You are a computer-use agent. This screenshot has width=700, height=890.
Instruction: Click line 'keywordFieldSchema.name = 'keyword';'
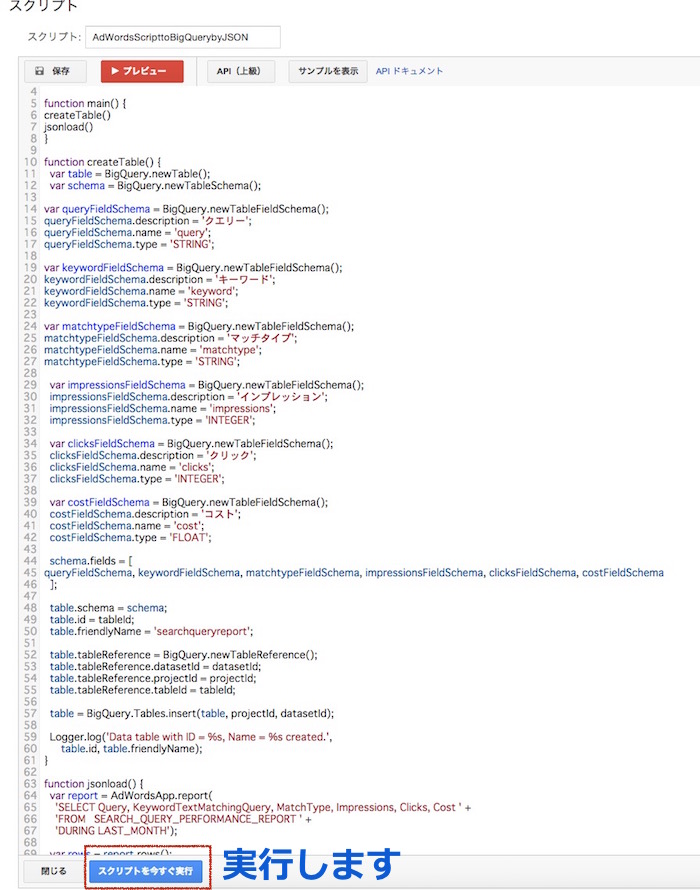point(141,292)
